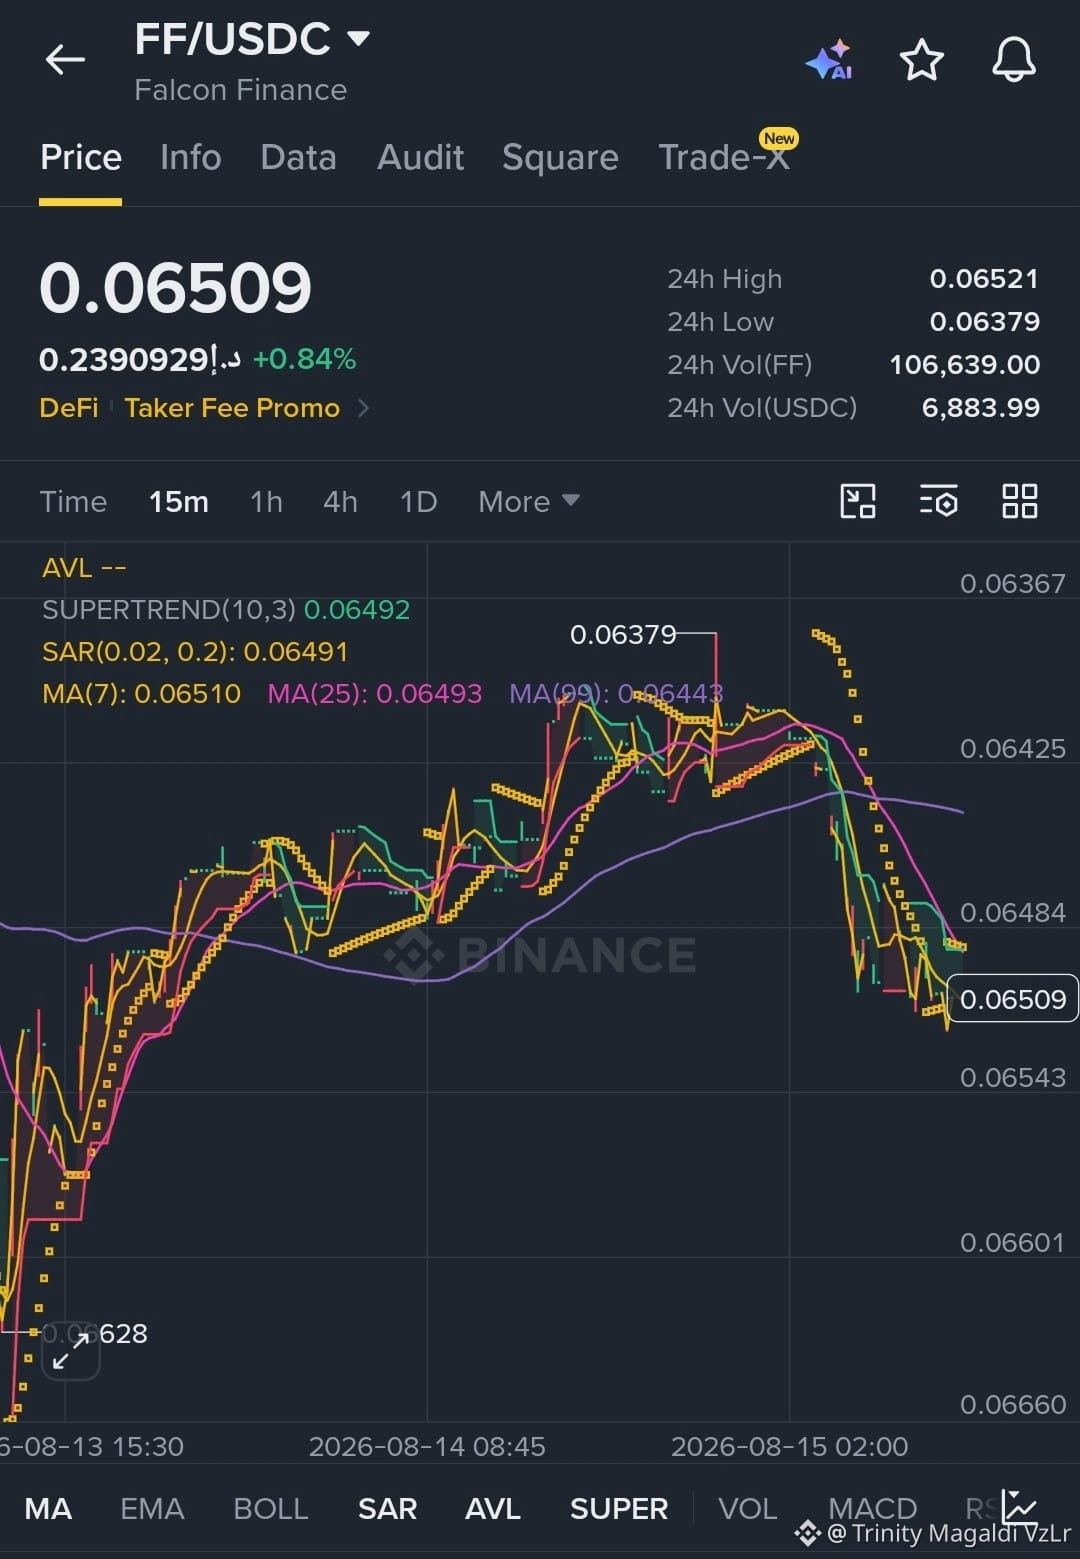The image size is (1080, 1559).
Task: Click the MA(7) legend value
Action: pyautogui.click(x=141, y=693)
